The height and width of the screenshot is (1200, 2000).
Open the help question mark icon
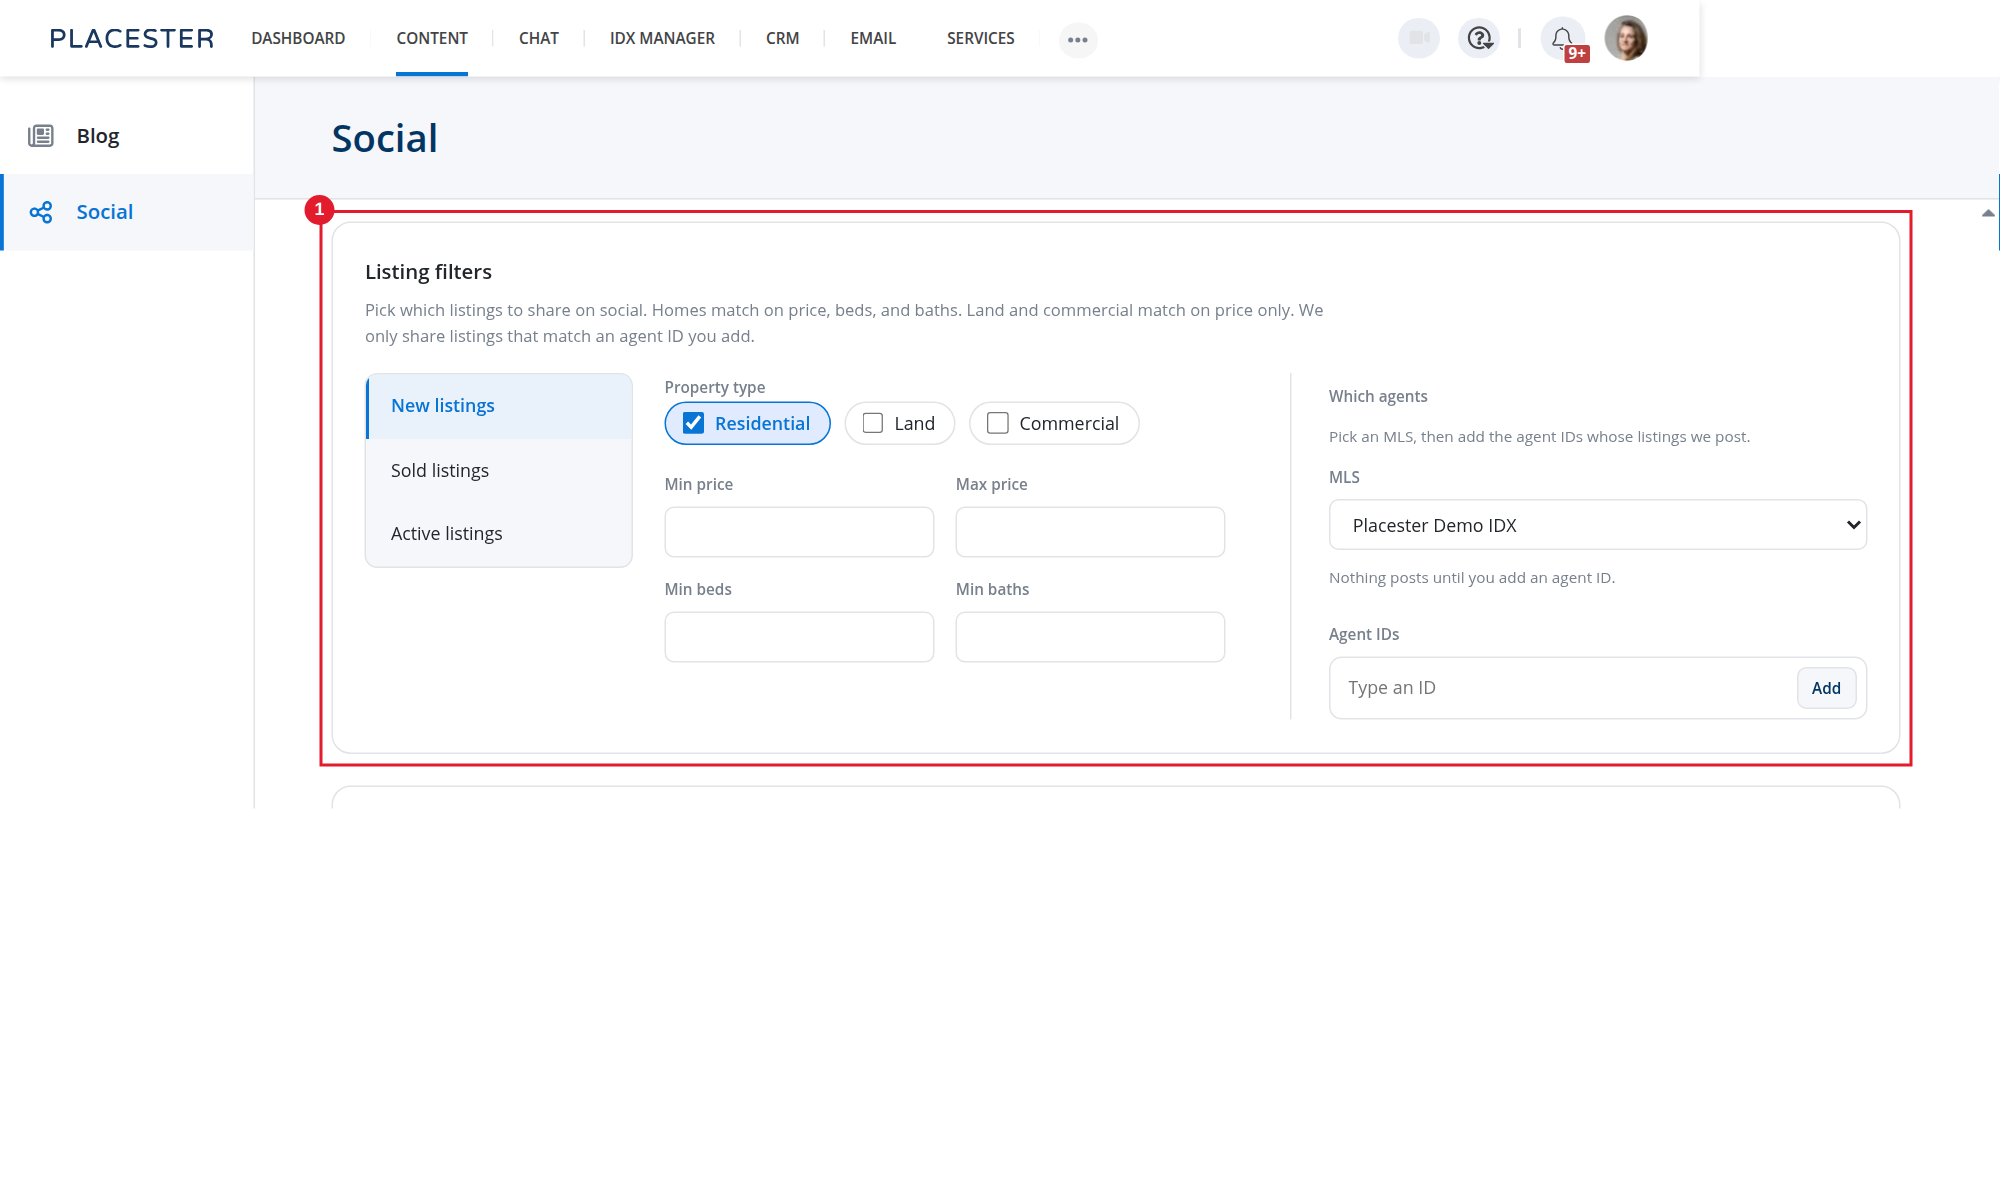pos(1479,39)
